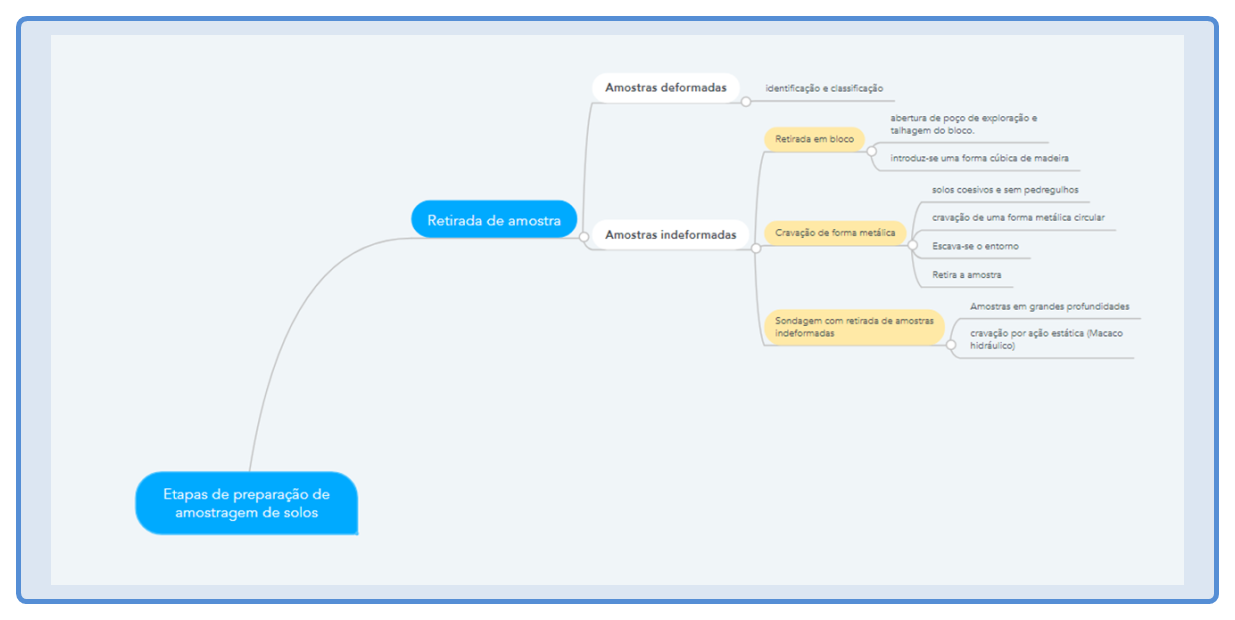
Task: Collapse the Amostras deformadas branch circle
Action: point(745,101)
